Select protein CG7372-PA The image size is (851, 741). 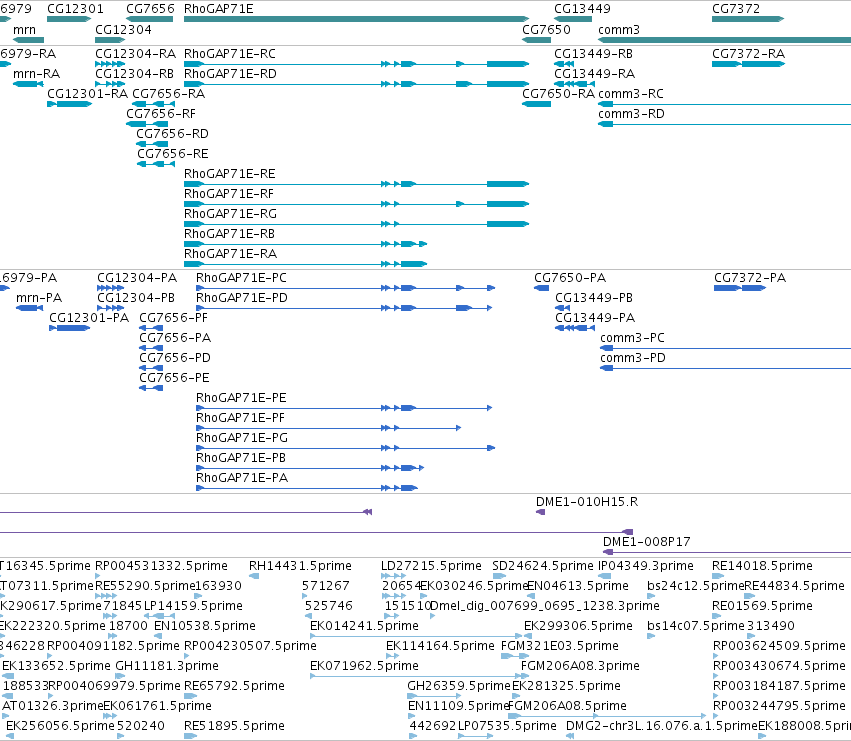click(x=740, y=288)
